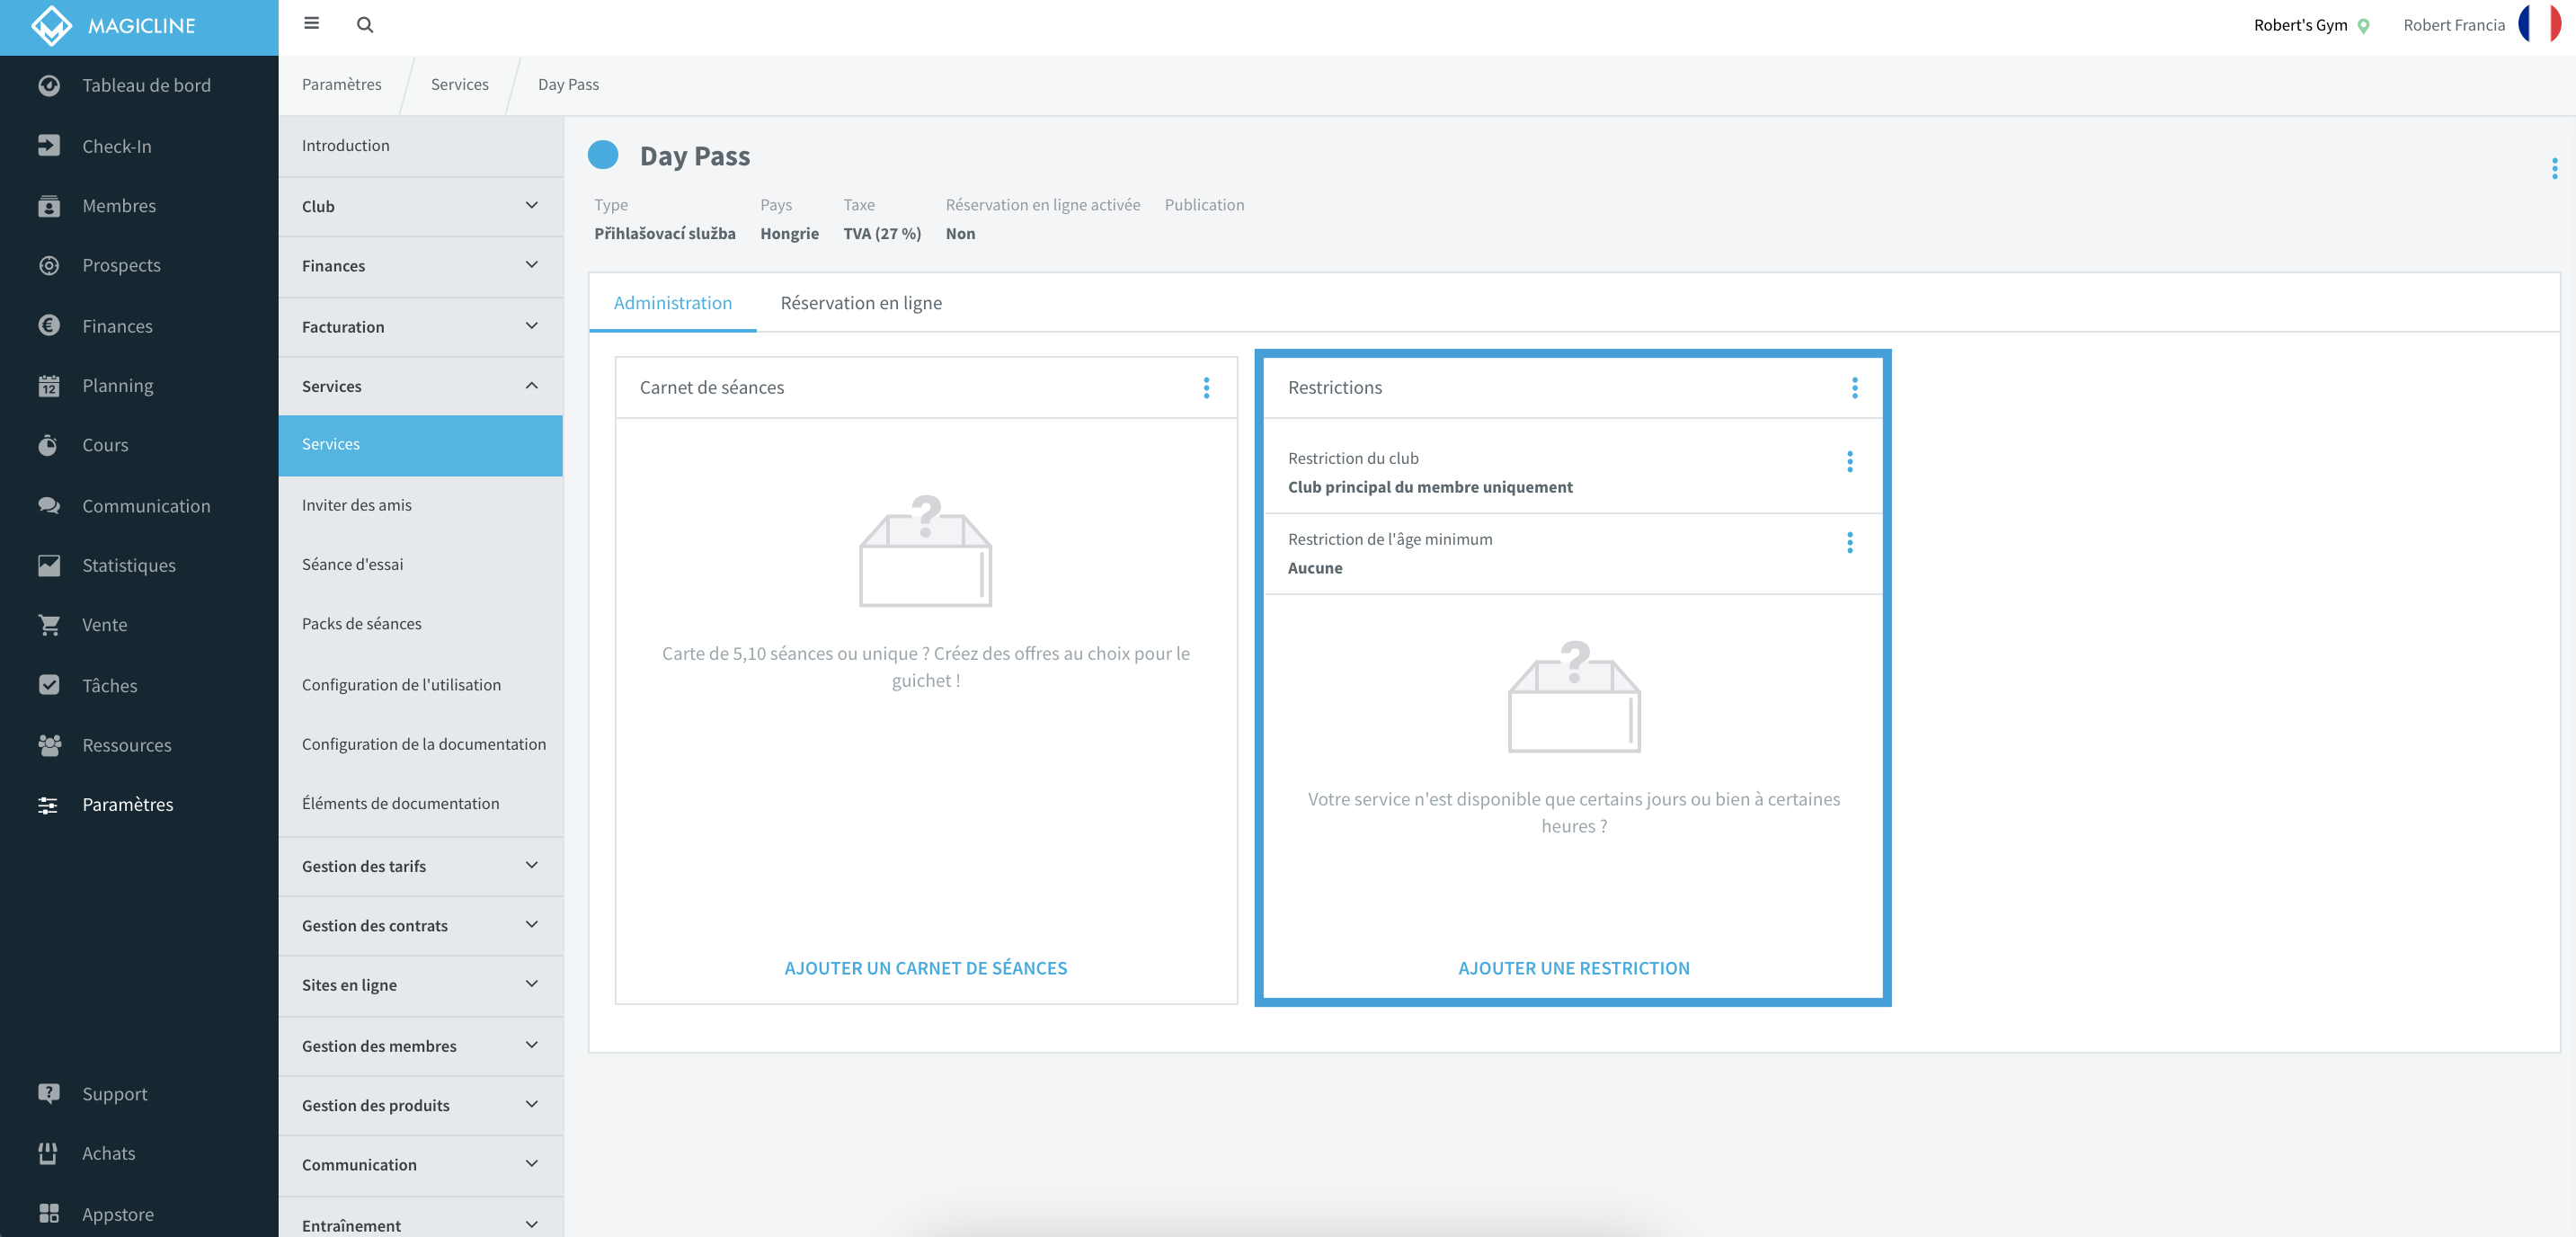Click the French flag language icon
The width and height of the screenshot is (2576, 1237).
point(2539,24)
